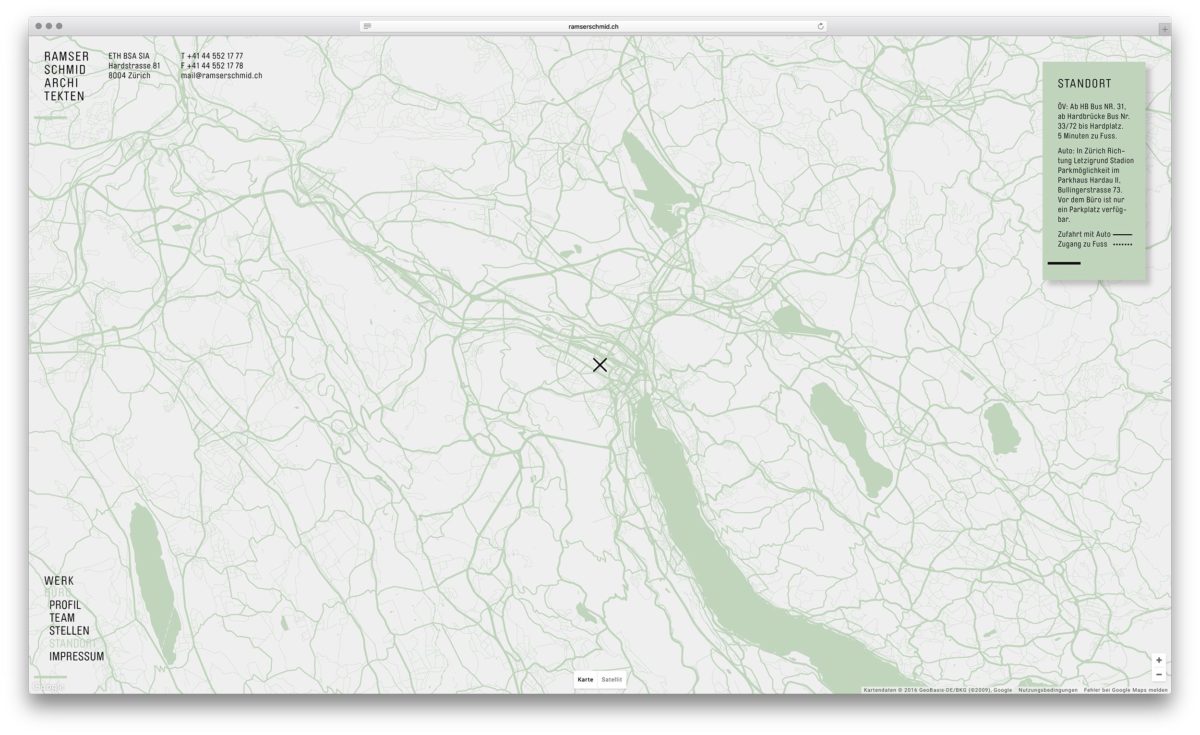Viewport: 1200px width, 735px height.
Task: Click the Google logo on the map
Action: pyautogui.click(x=48, y=686)
